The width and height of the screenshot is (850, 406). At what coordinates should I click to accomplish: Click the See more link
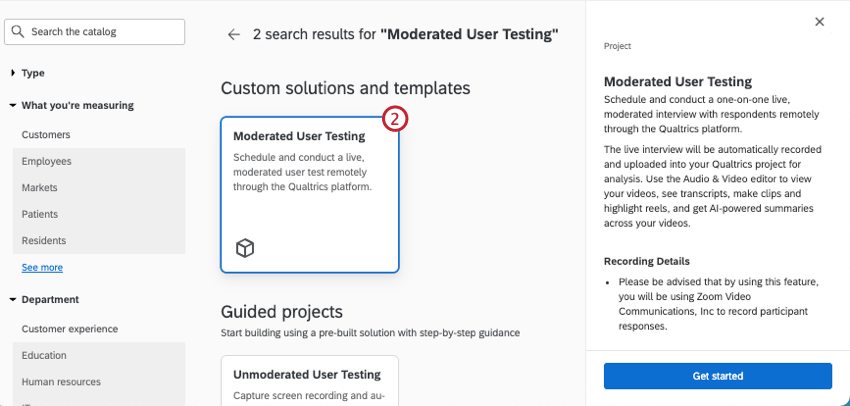click(x=42, y=267)
